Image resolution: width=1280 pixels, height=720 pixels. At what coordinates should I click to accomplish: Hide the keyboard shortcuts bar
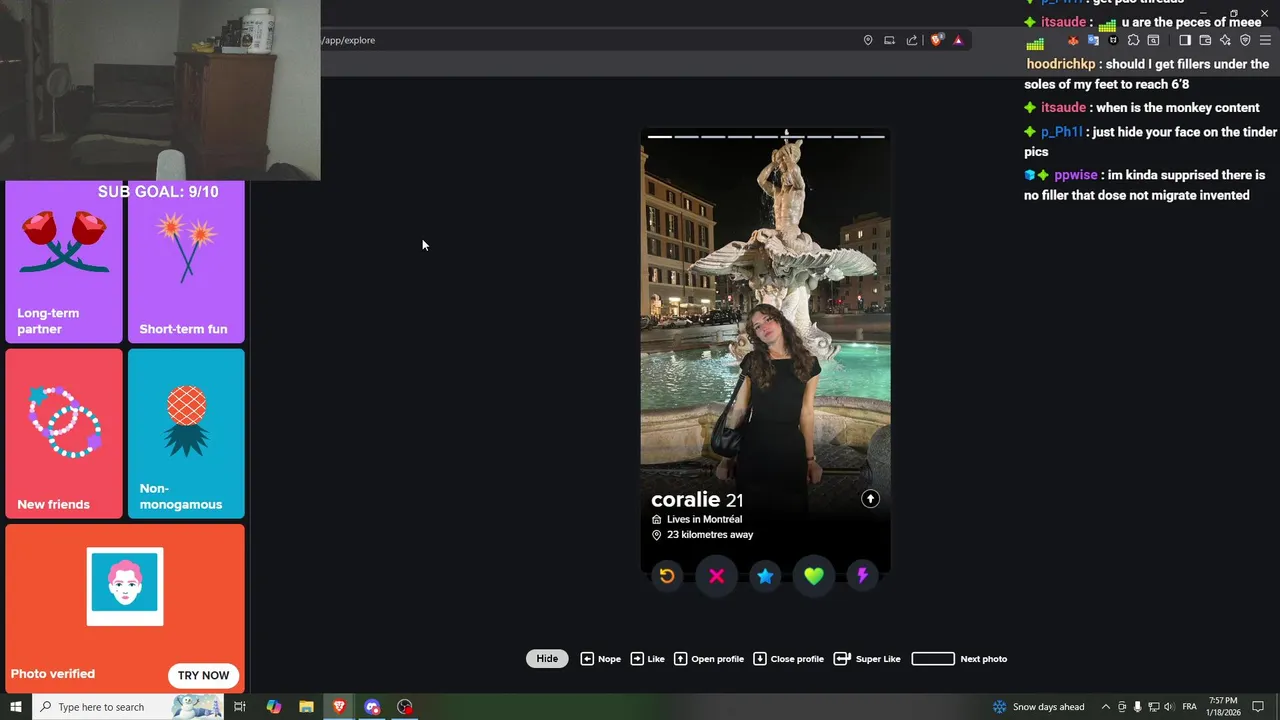pyautogui.click(x=547, y=659)
